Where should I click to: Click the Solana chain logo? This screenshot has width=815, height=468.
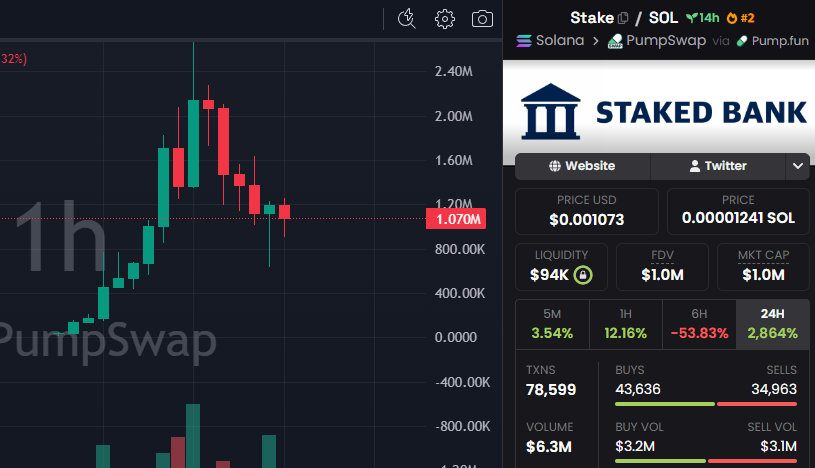click(524, 41)
